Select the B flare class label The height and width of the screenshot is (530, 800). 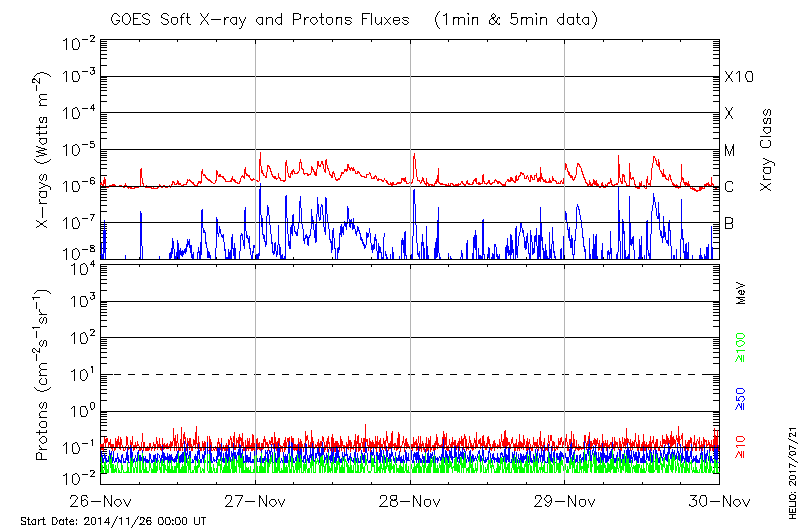pos(729,223)
